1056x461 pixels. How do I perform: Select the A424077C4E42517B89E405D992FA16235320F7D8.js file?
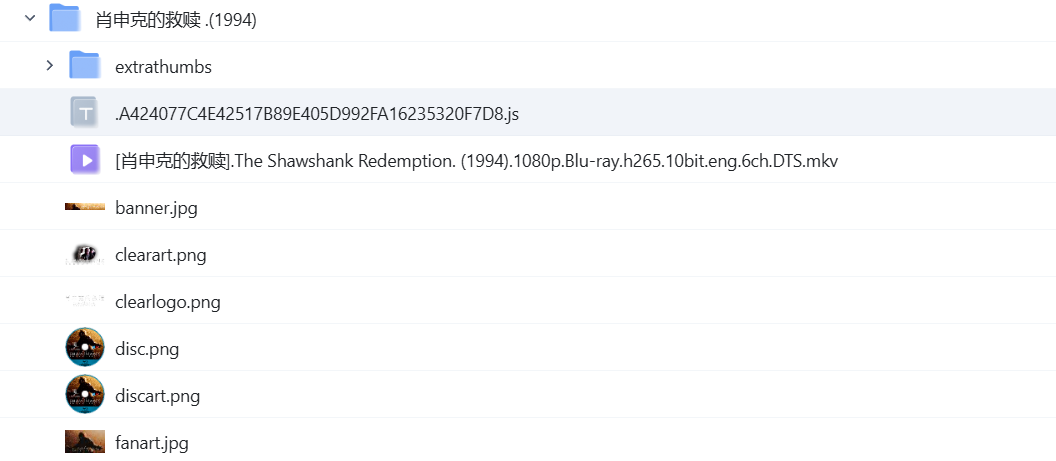tap(317, 114)
